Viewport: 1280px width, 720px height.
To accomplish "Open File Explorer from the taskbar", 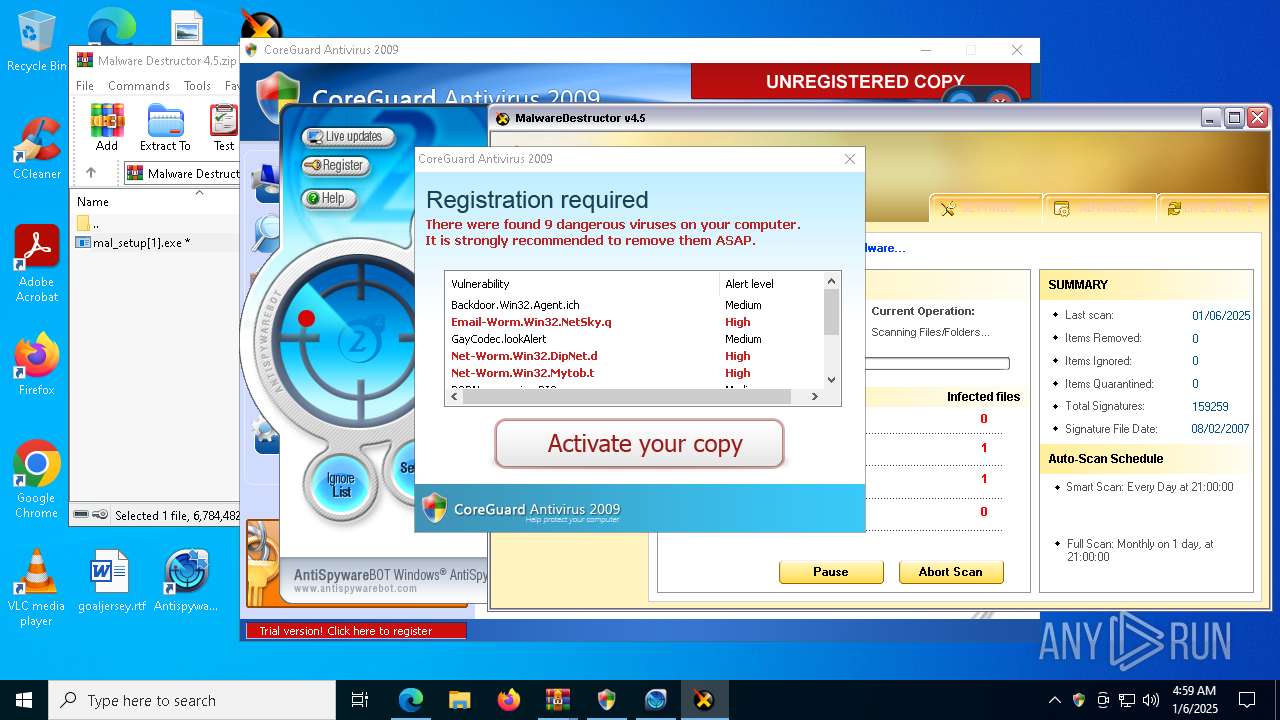I will 459,700.
